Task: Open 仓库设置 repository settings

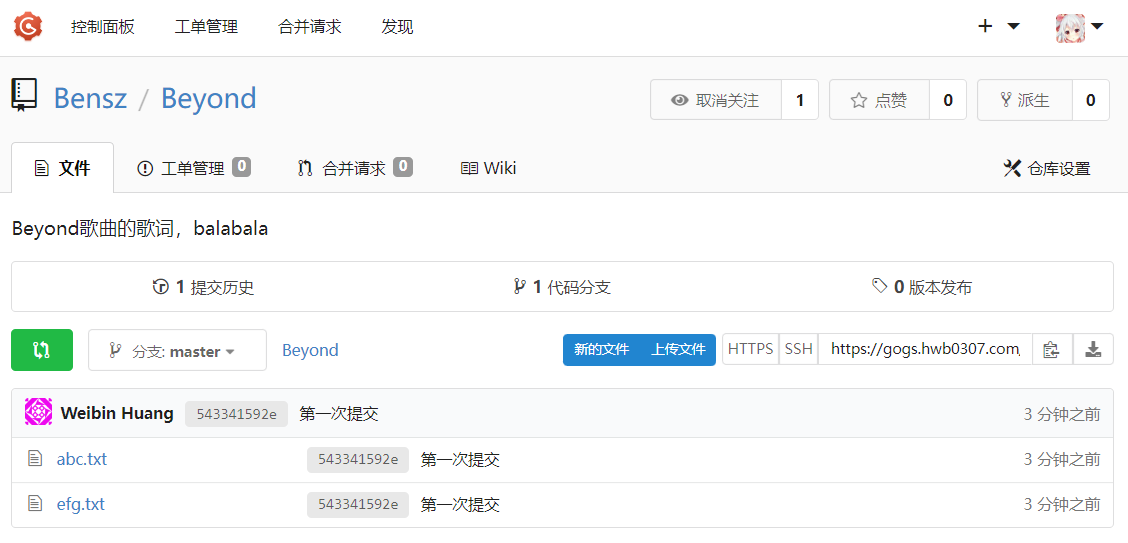Action: [x=1047, y=169]
